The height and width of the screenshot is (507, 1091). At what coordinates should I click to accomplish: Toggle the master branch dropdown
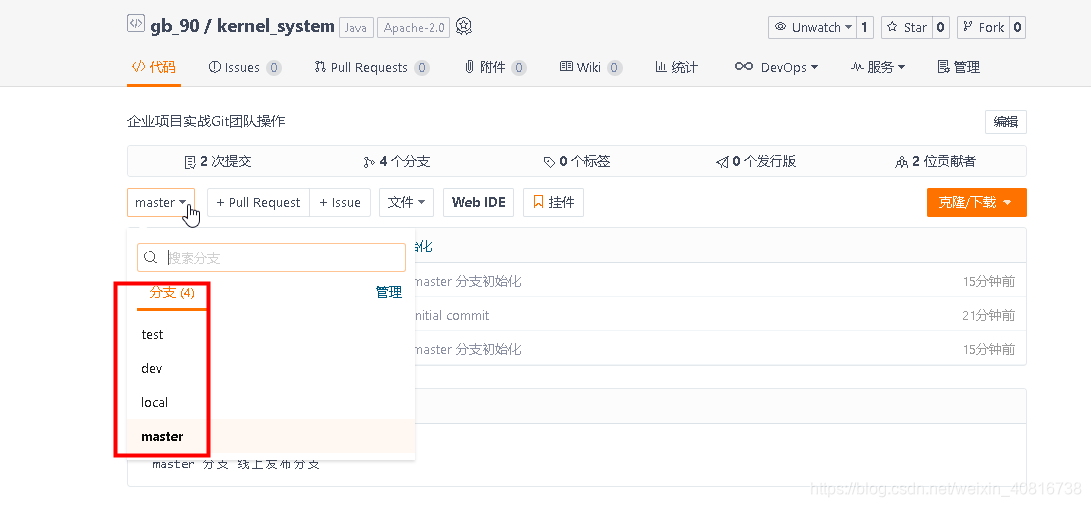(x=161, y=202)
